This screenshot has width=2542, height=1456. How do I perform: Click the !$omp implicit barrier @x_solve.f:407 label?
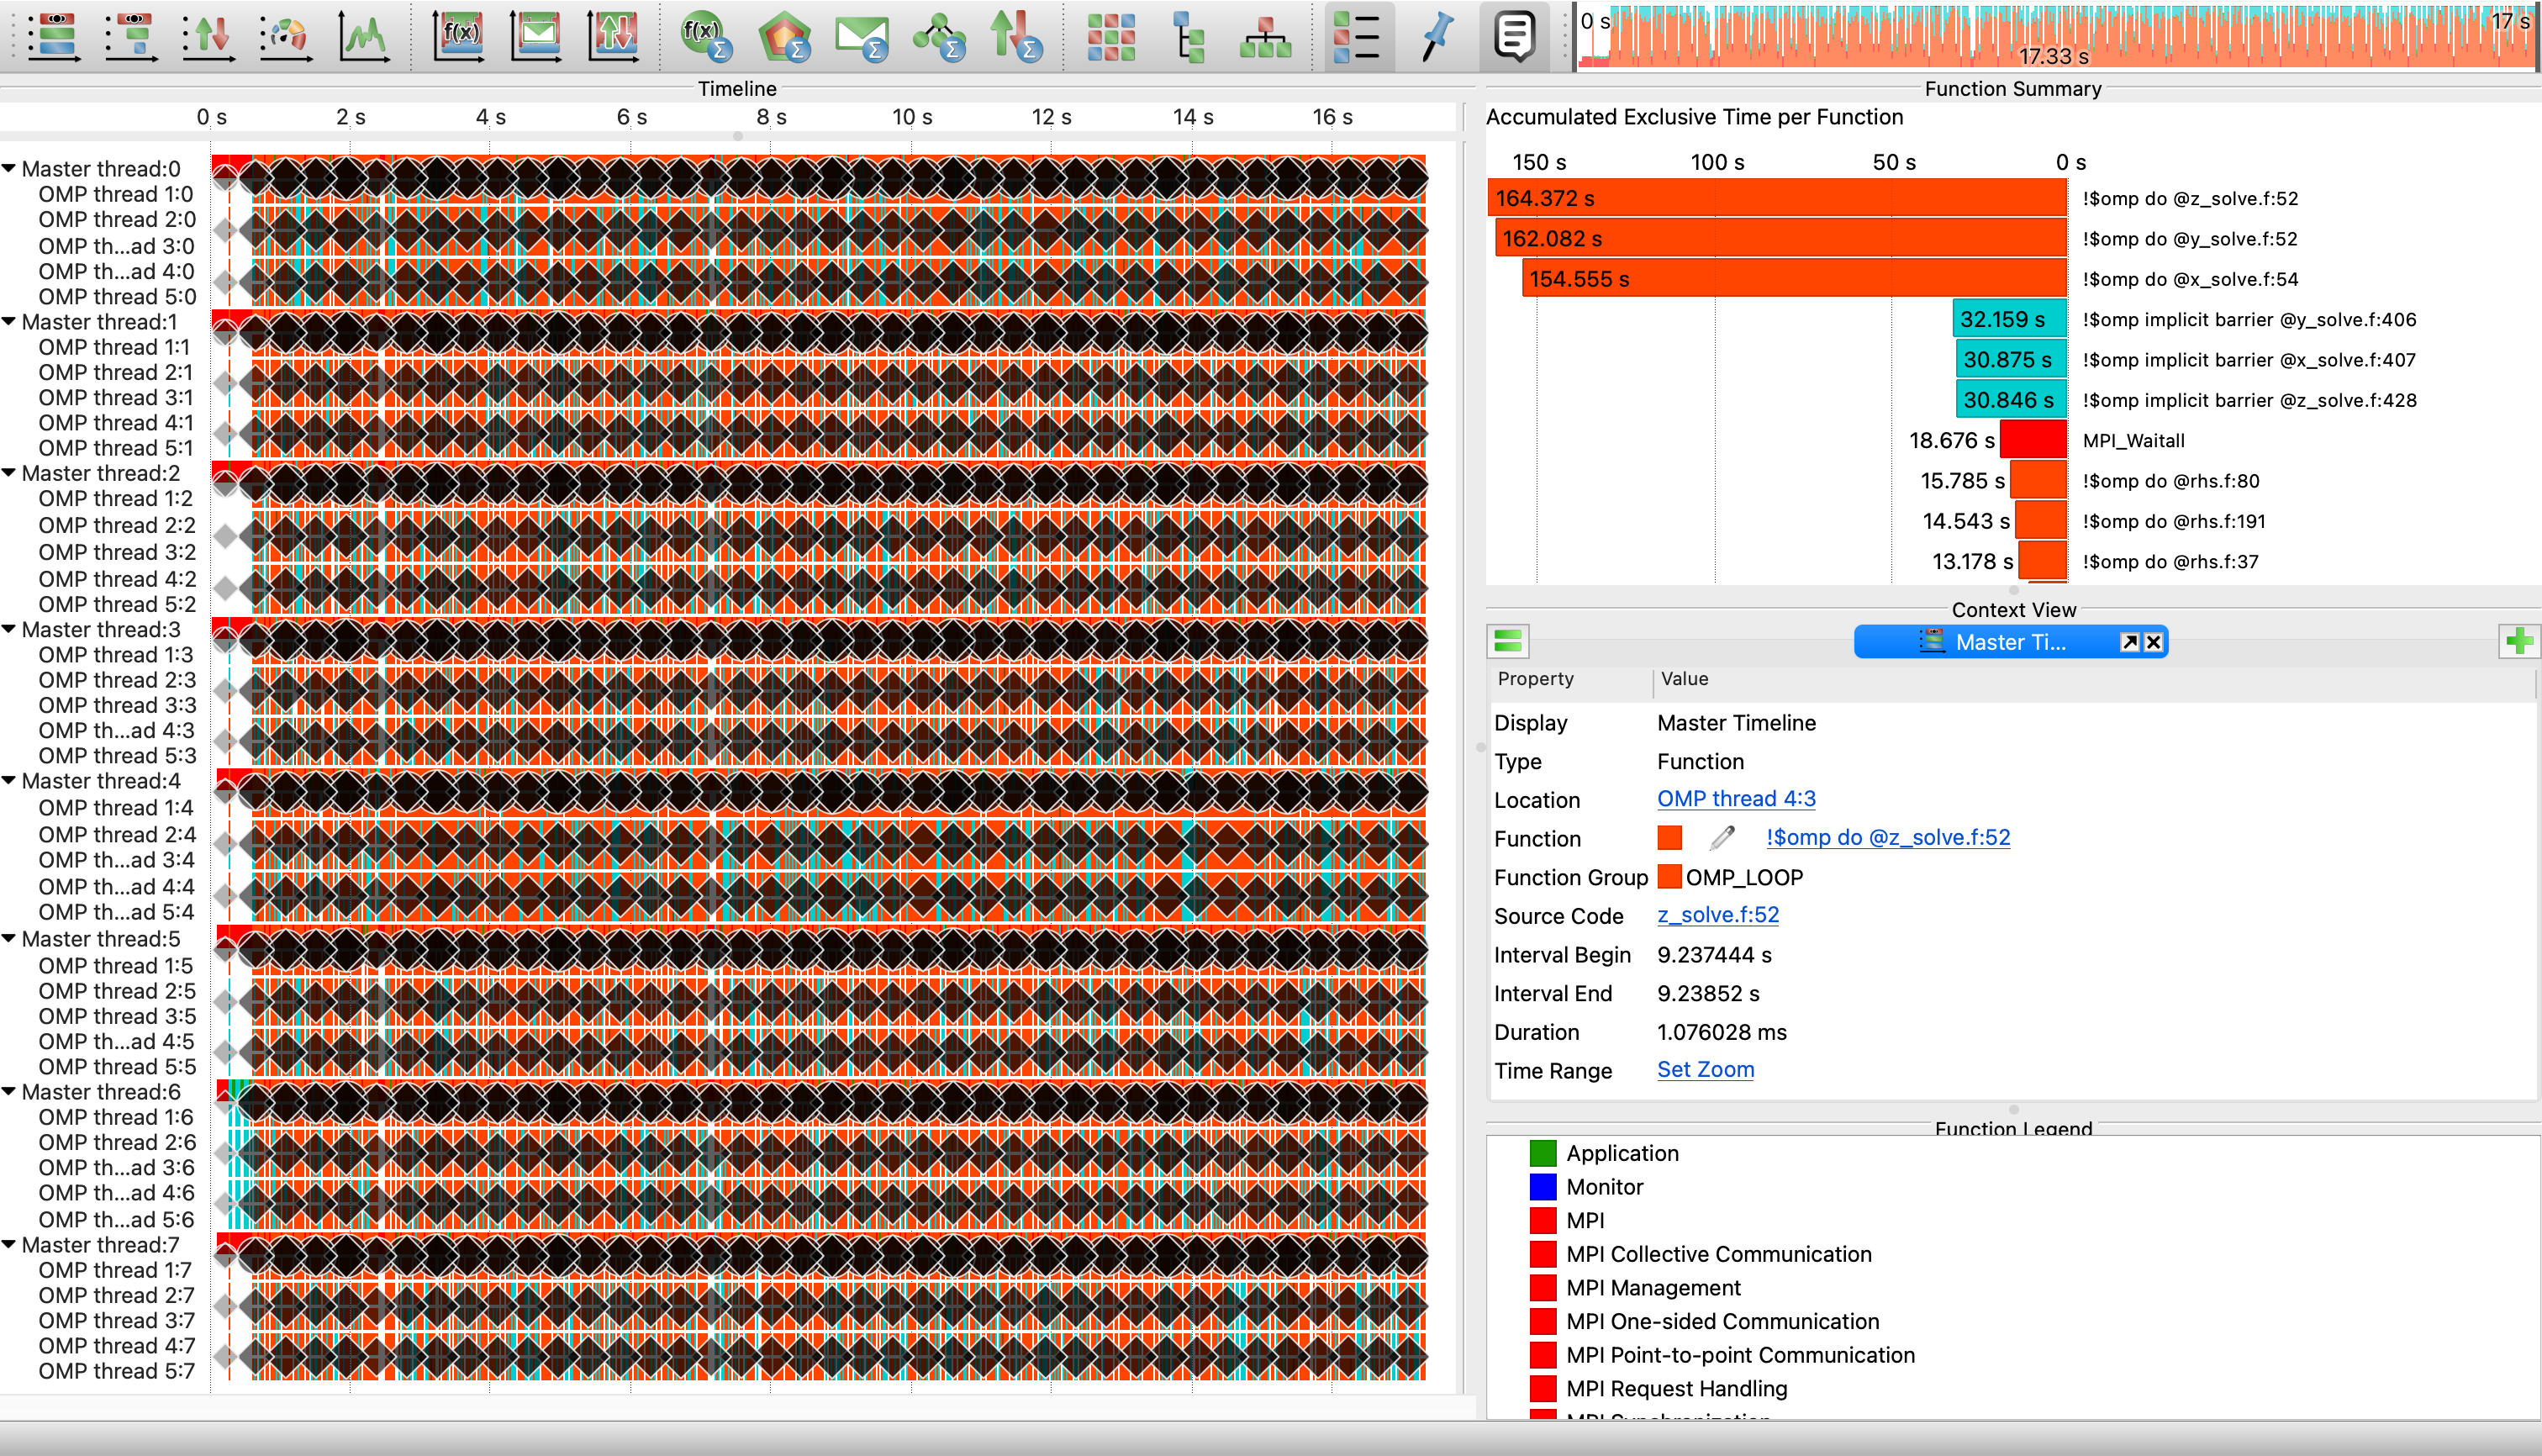2249,360
